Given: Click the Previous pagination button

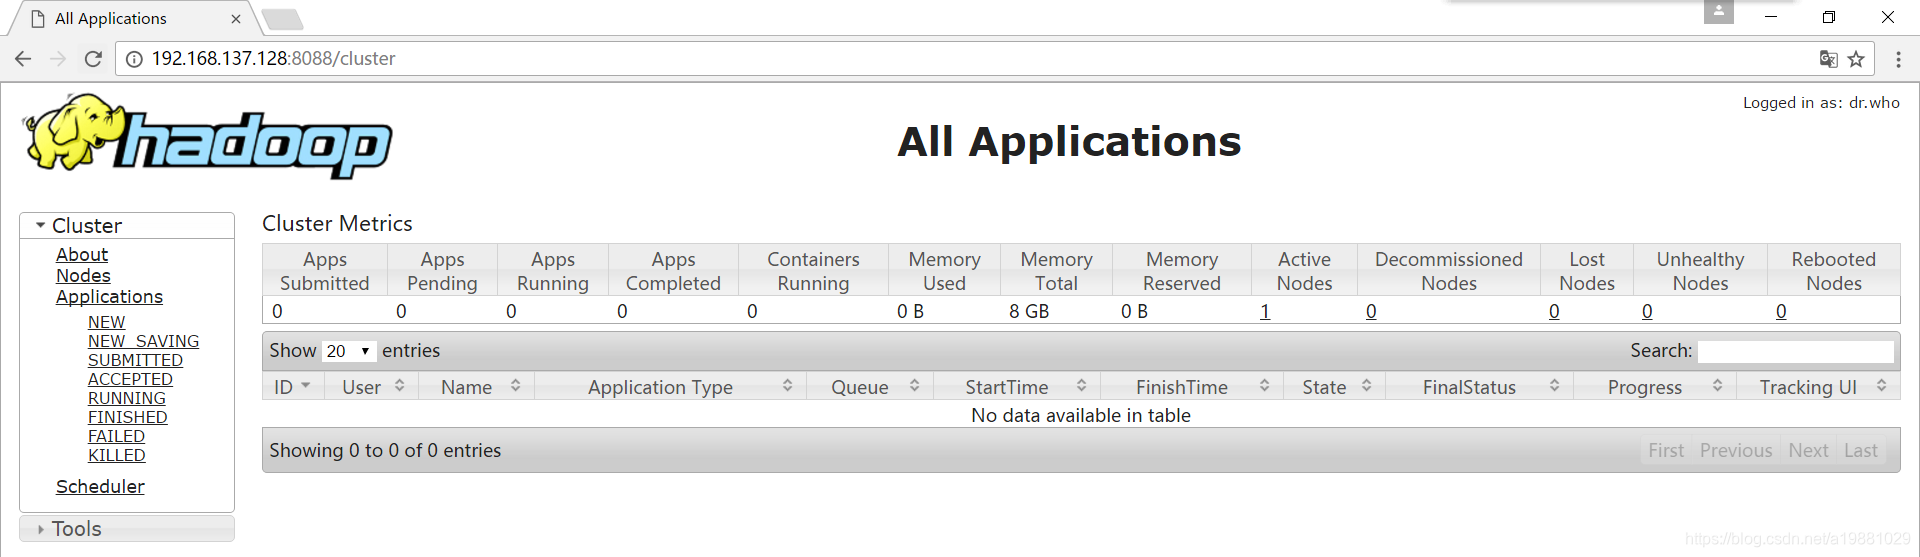Looking at the screenshot, I should [1736, 451].
